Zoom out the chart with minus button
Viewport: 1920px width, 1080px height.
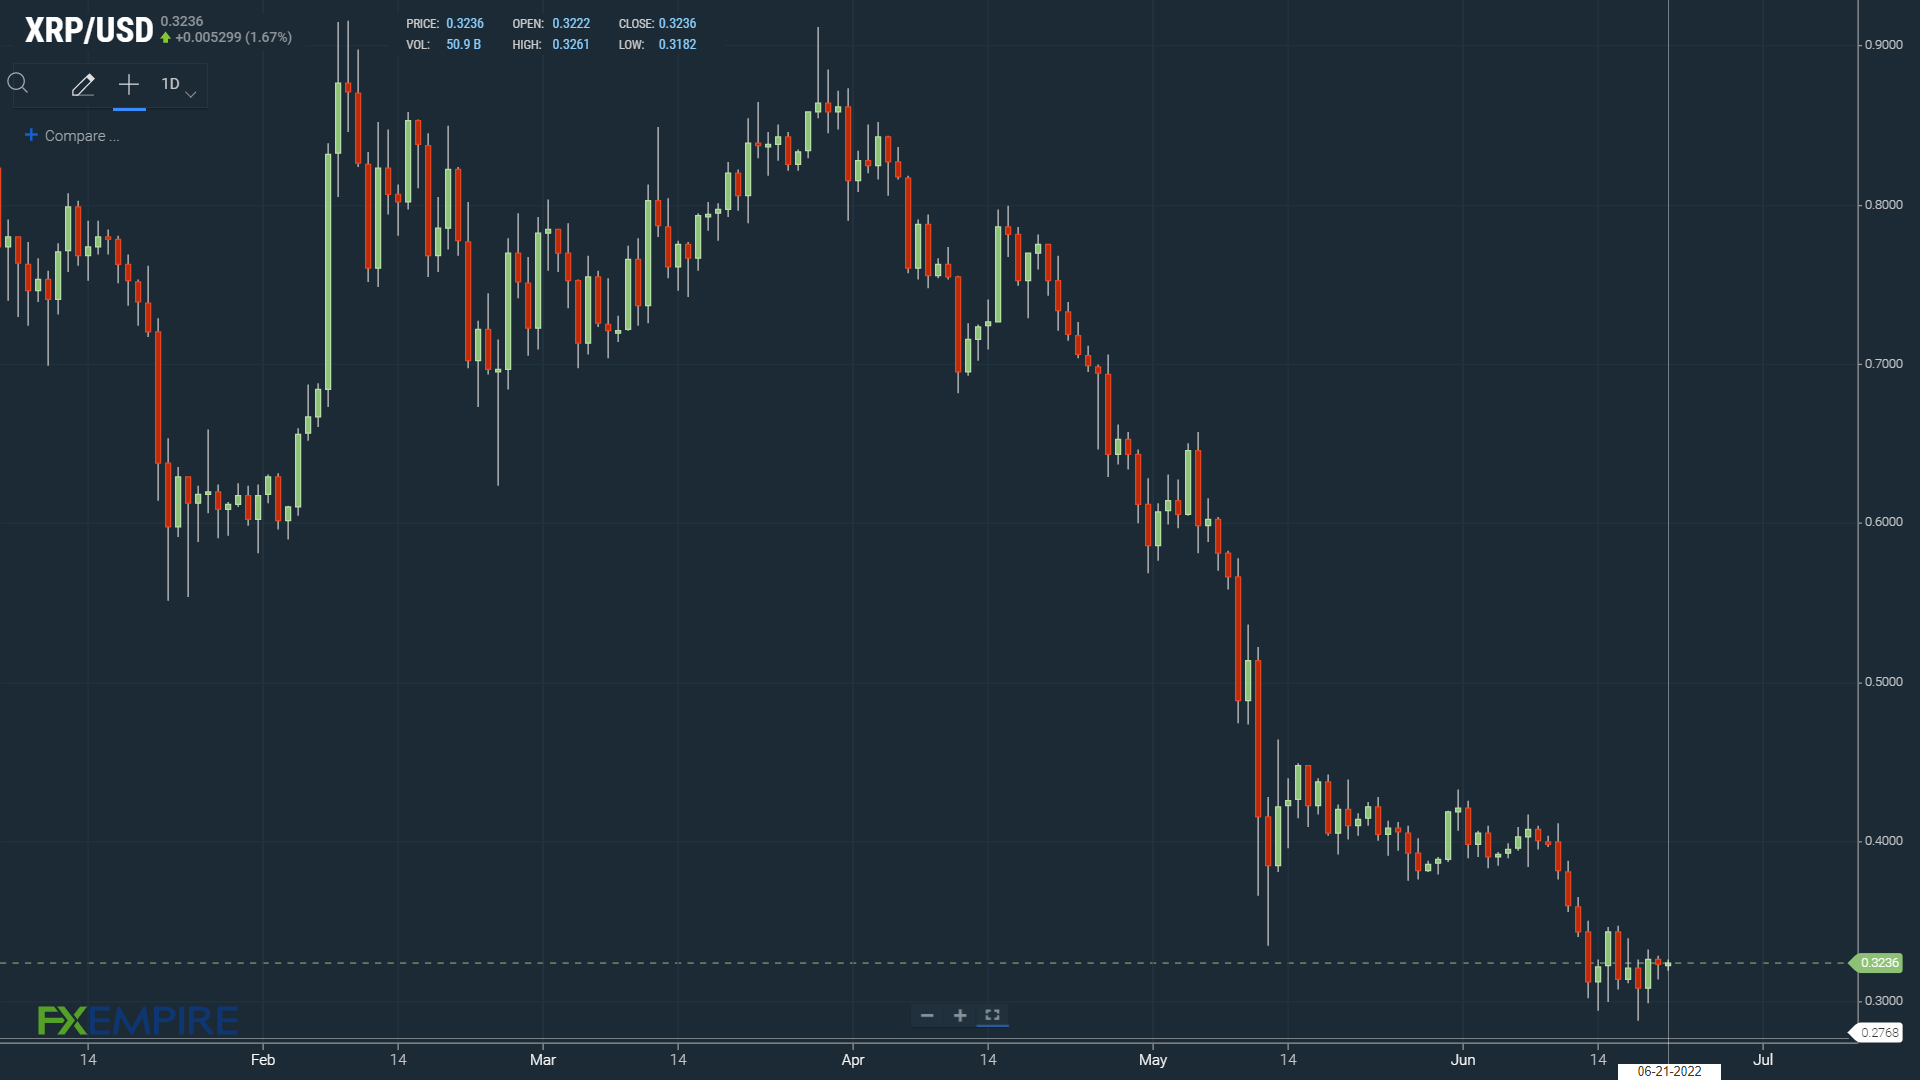pos(927,1016)
